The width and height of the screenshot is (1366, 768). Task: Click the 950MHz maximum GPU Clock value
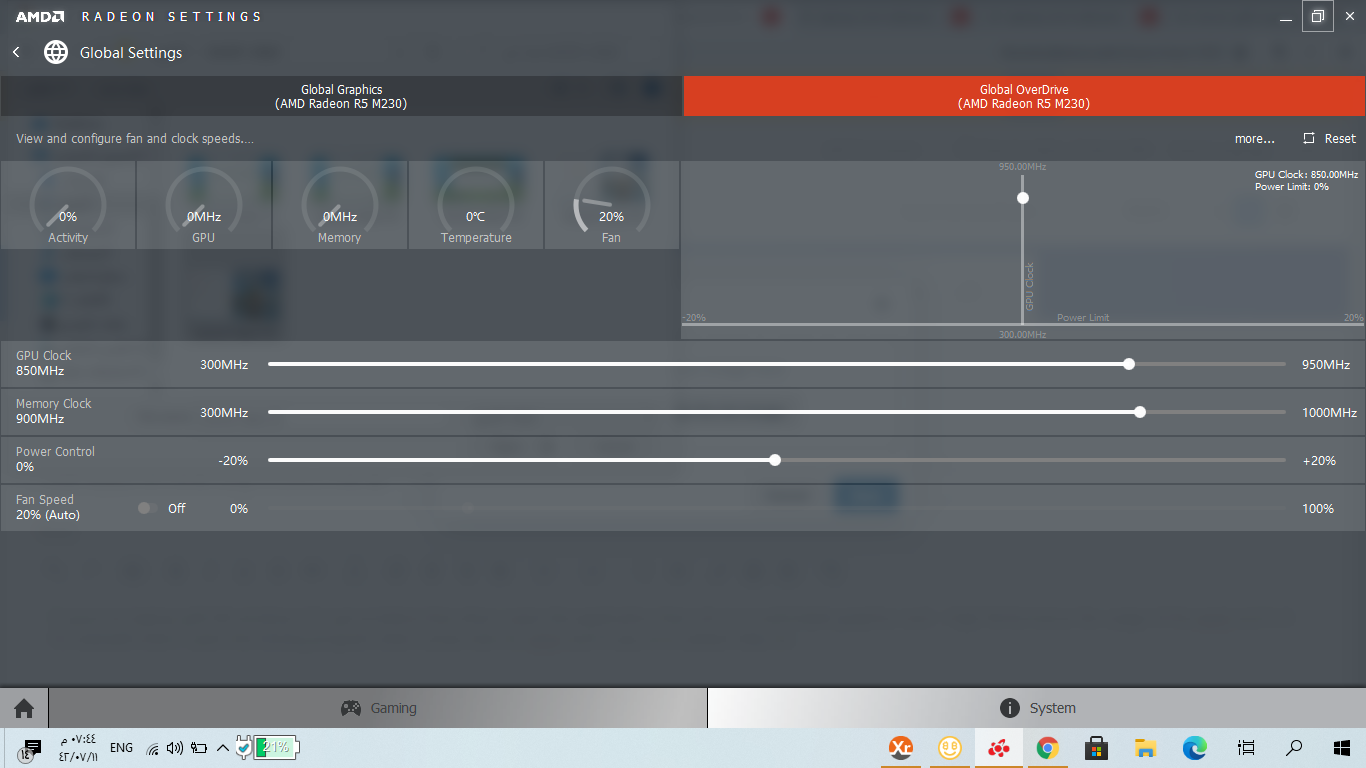pyautogui.click(x=1326, y=364)
